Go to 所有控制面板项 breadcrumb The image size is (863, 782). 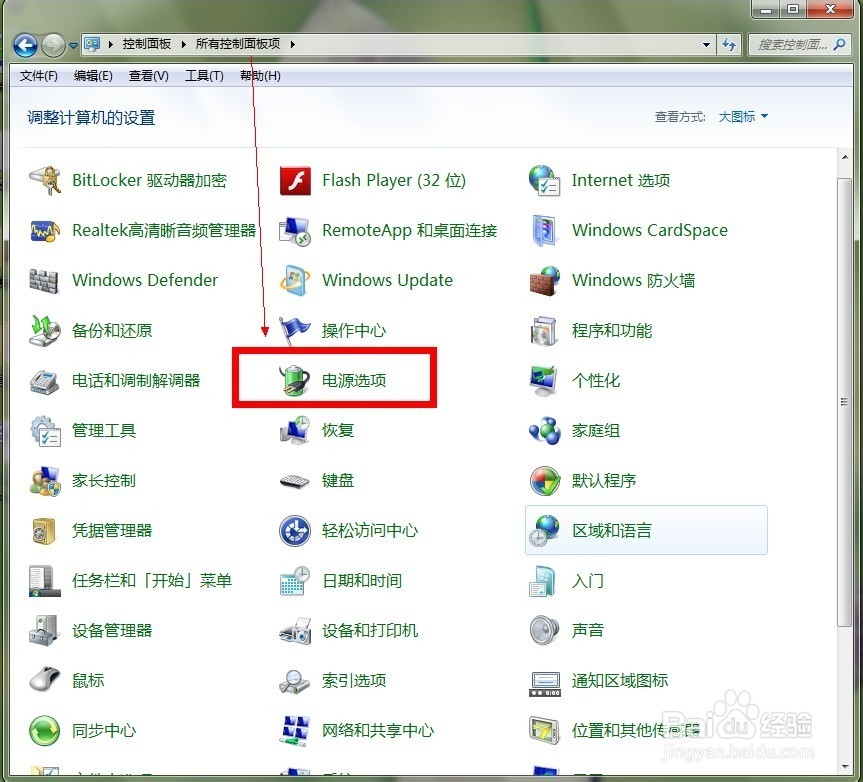point(238,44)
